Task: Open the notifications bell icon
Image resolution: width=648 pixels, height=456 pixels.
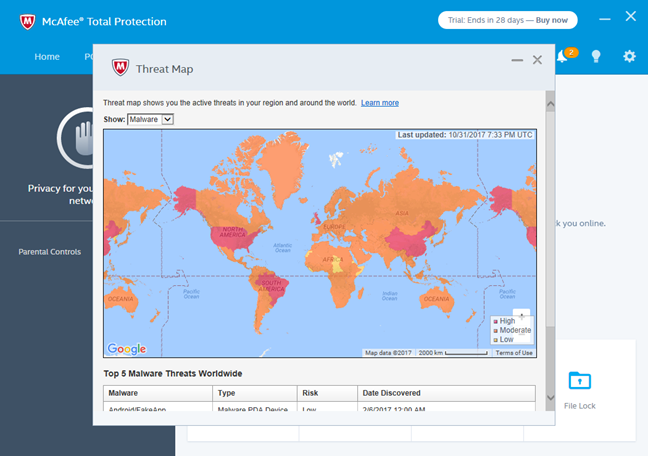Action: tap(562, 56)
